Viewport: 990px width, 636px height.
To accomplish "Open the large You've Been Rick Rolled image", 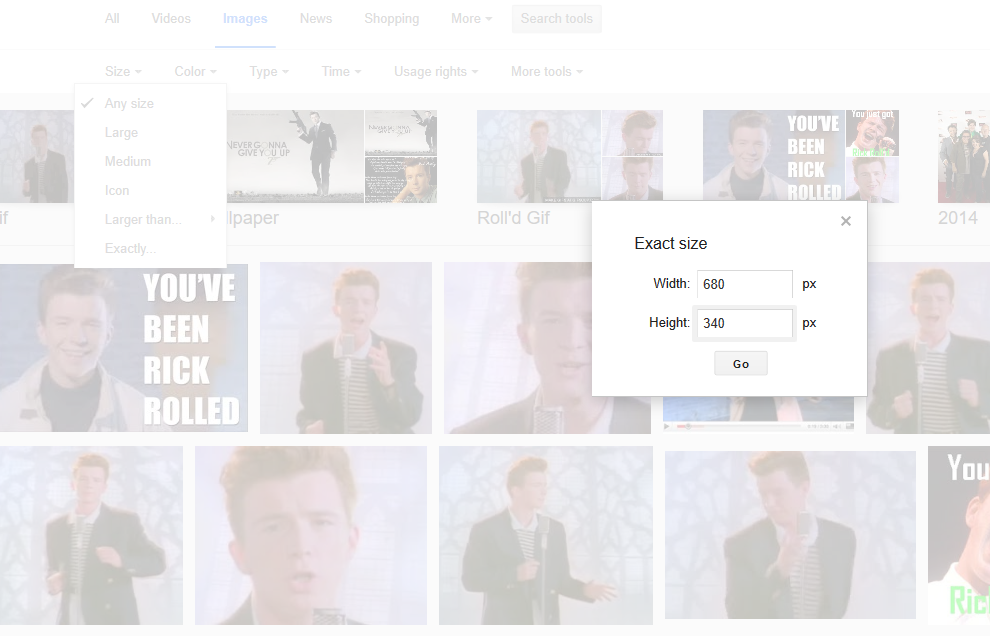I will point(124,348).
